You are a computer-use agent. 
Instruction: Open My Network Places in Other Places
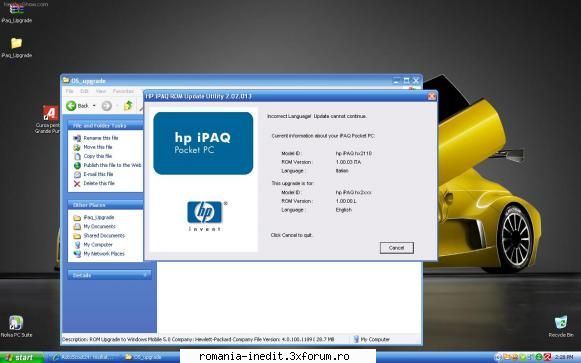104,254
